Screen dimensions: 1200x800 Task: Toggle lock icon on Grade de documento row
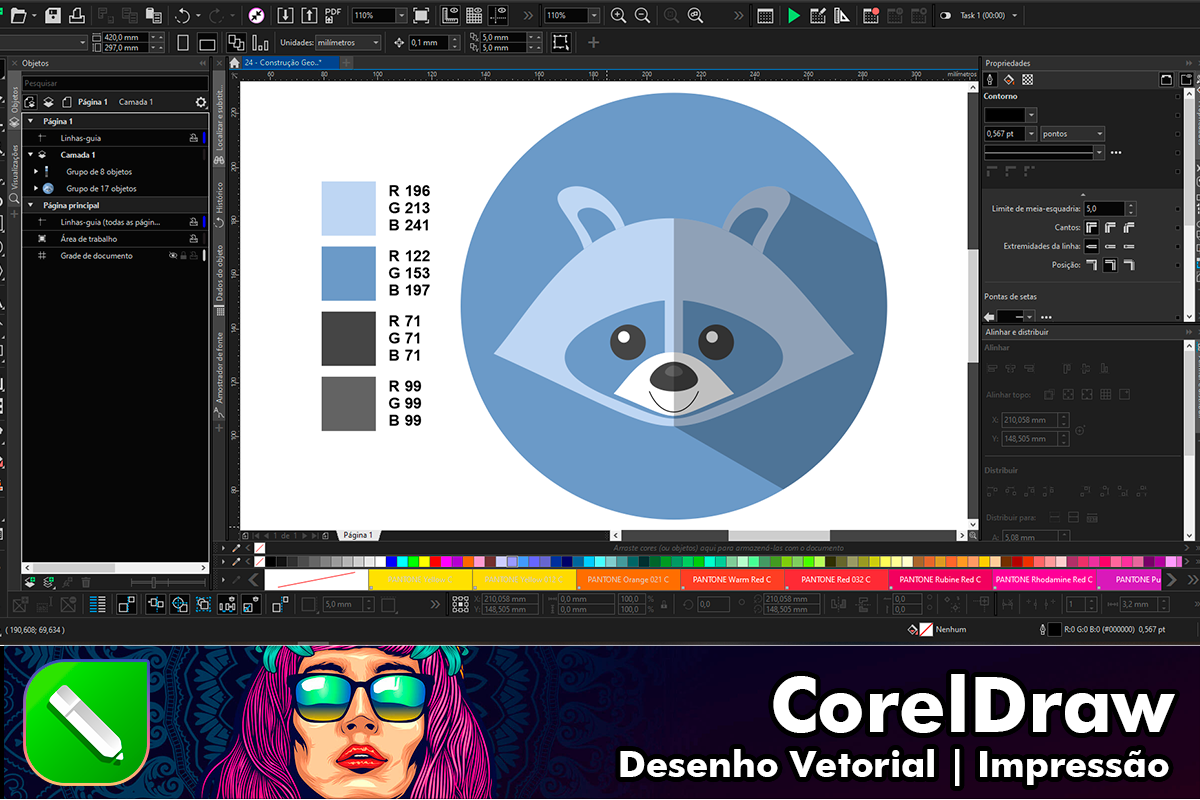pos(183,256)
